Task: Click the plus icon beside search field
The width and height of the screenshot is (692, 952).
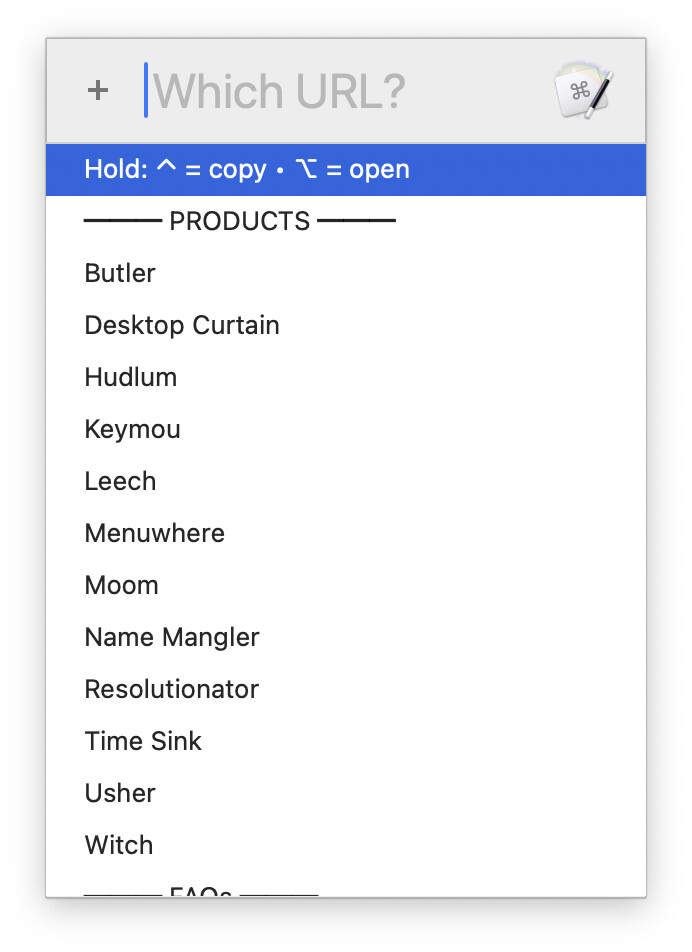Action: (97, 91)
